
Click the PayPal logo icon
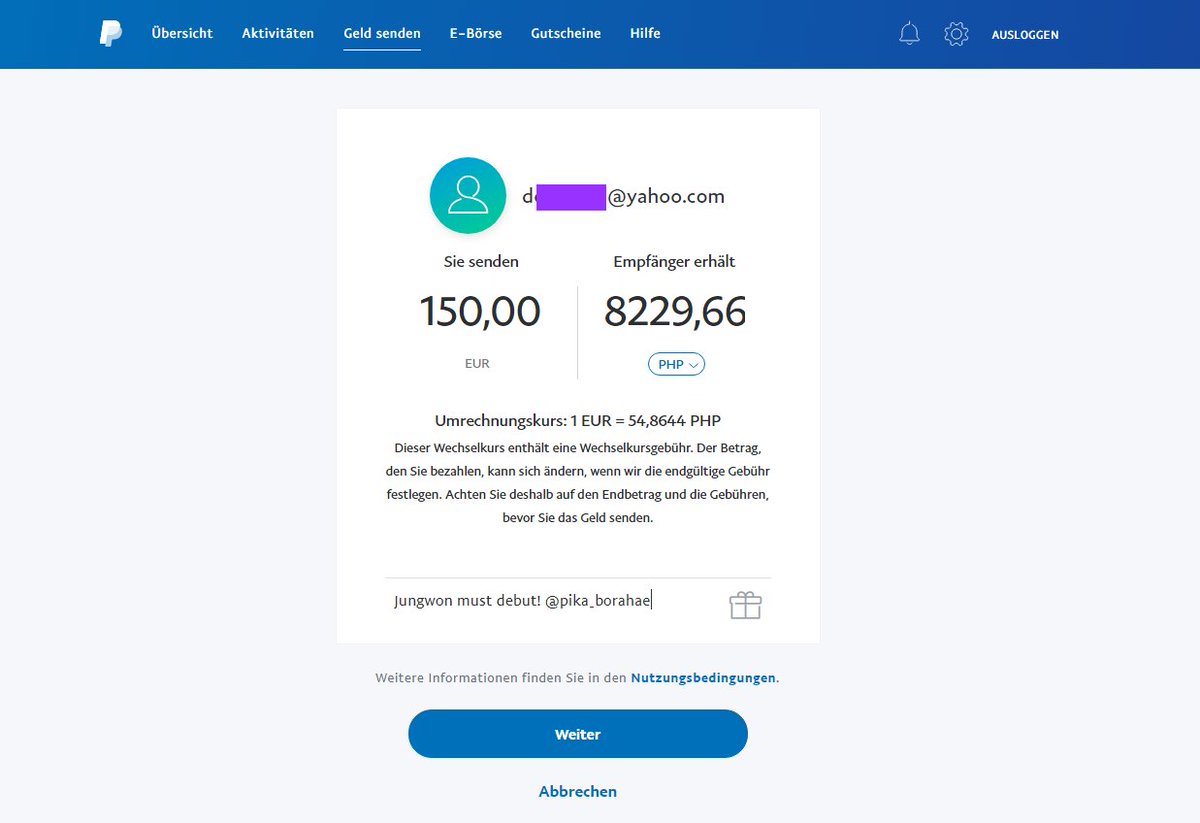(110, 34)
